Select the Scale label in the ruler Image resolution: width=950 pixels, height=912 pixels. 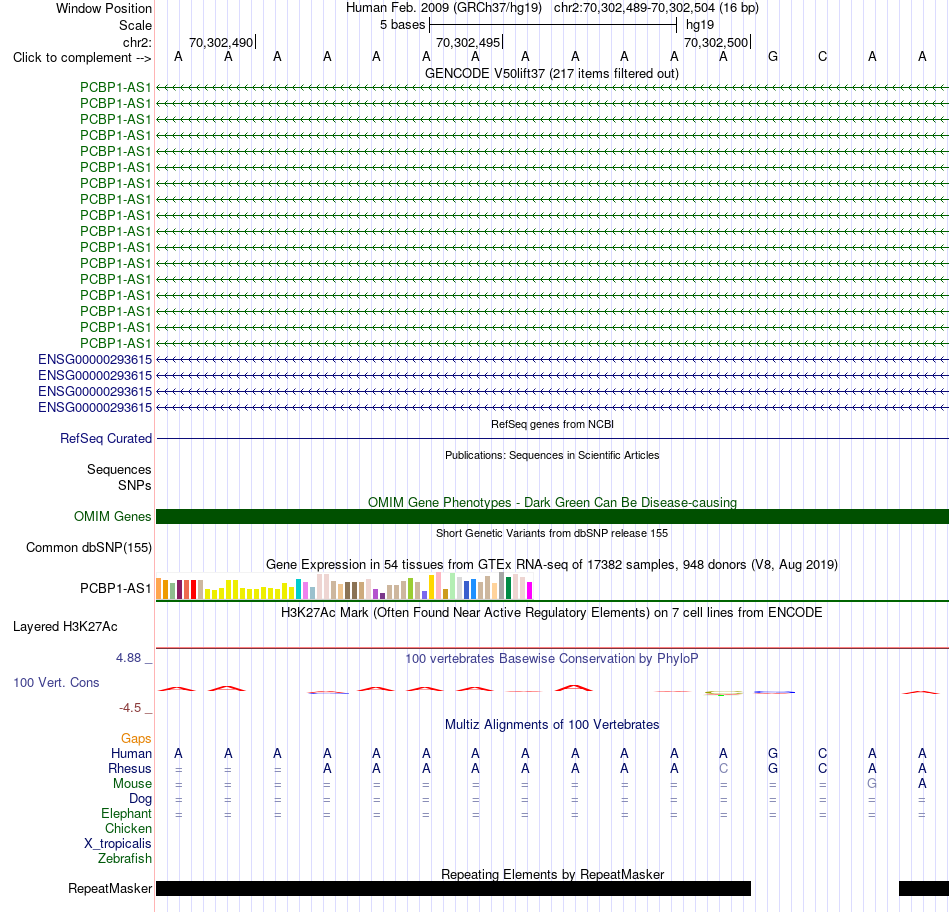(x=135, y=25)
